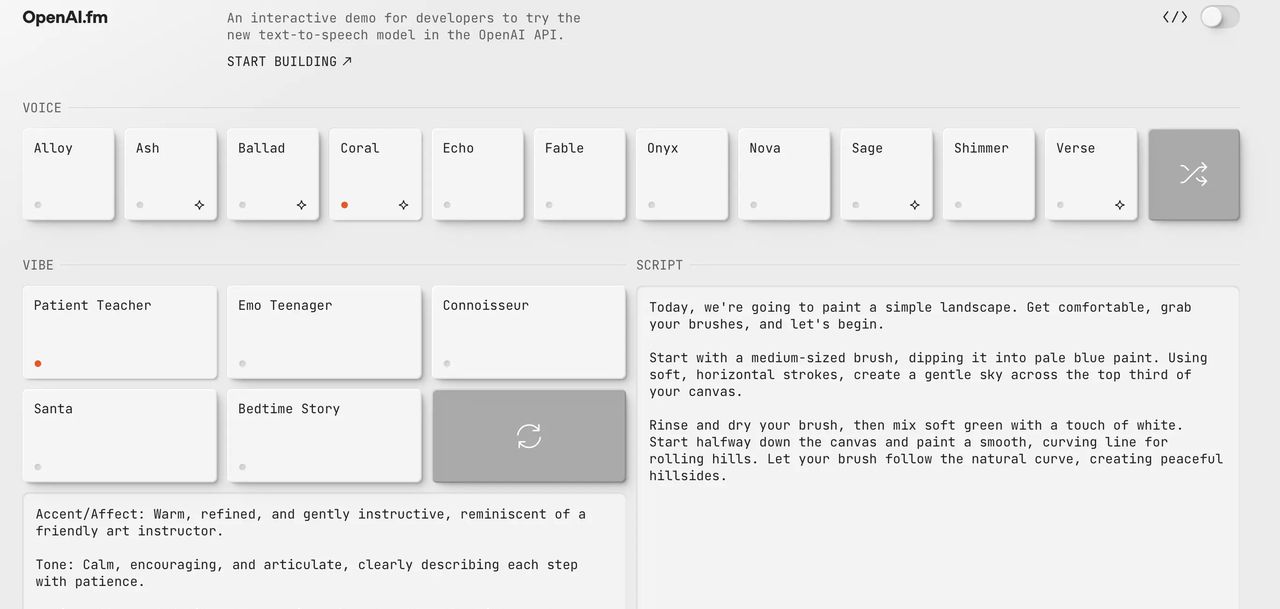Select the Connoisseur vibe
Viewport: 1280px width, 609px height.
[x=528, y=332]
